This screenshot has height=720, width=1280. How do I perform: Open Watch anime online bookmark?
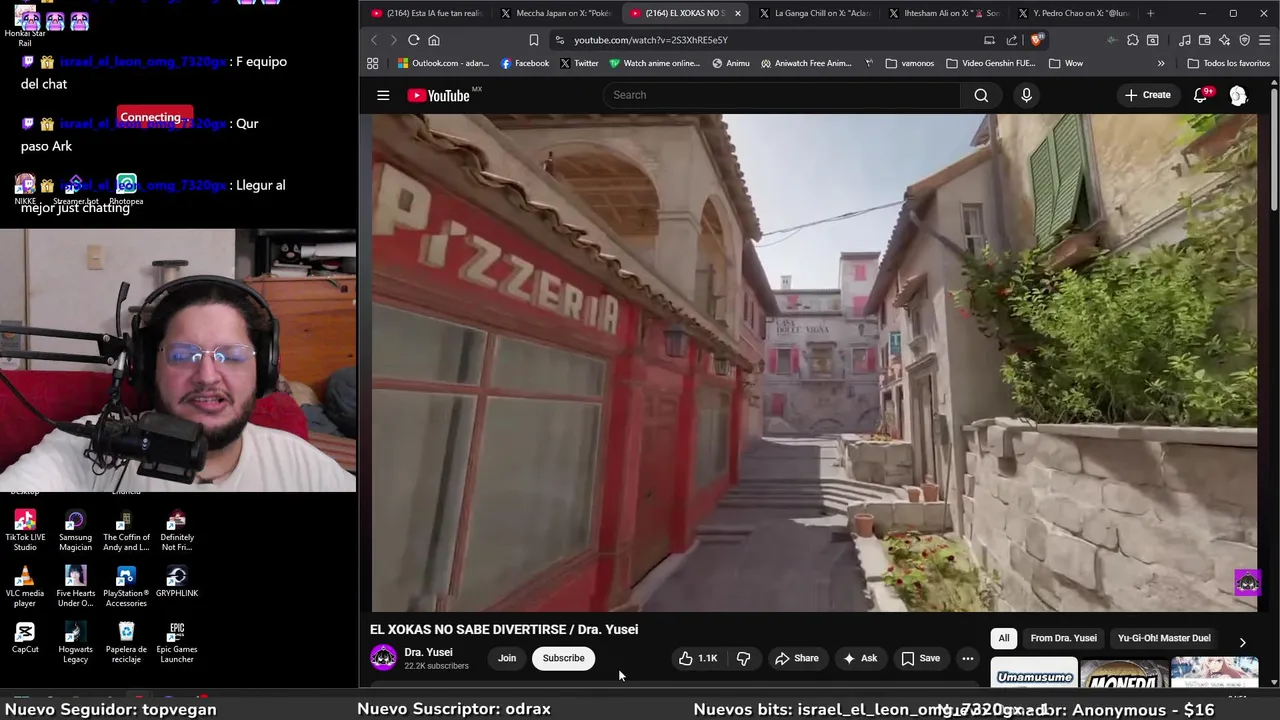tap(654, 63)
